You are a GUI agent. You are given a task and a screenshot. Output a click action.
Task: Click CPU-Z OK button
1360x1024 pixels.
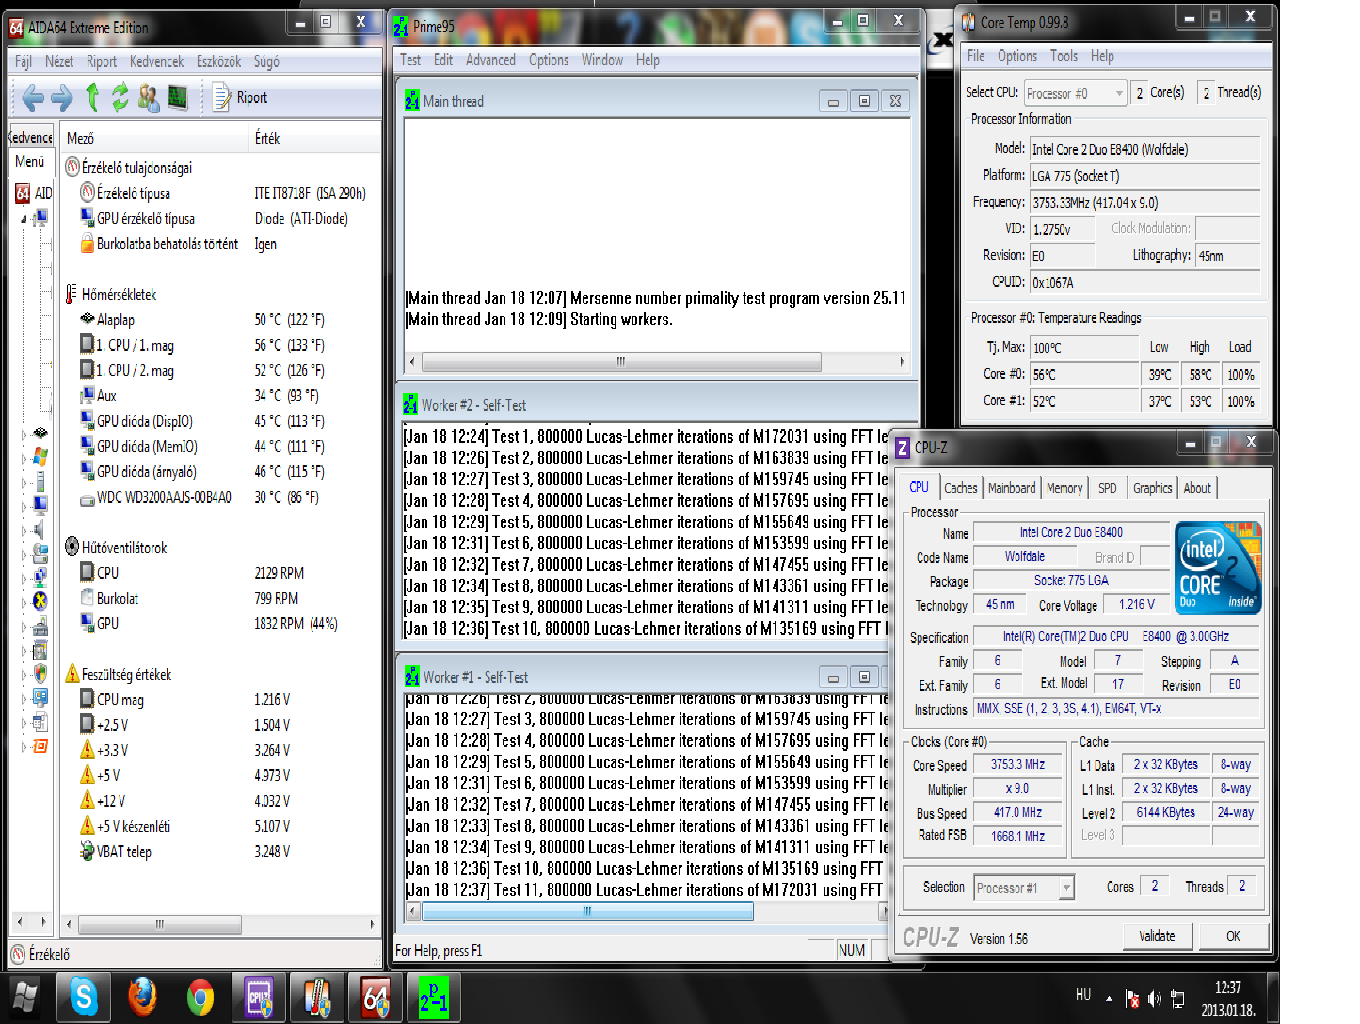click(x=1233, y=936)
